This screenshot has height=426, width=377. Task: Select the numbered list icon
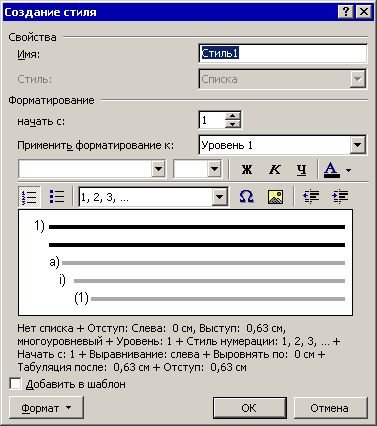click(30, 197)
